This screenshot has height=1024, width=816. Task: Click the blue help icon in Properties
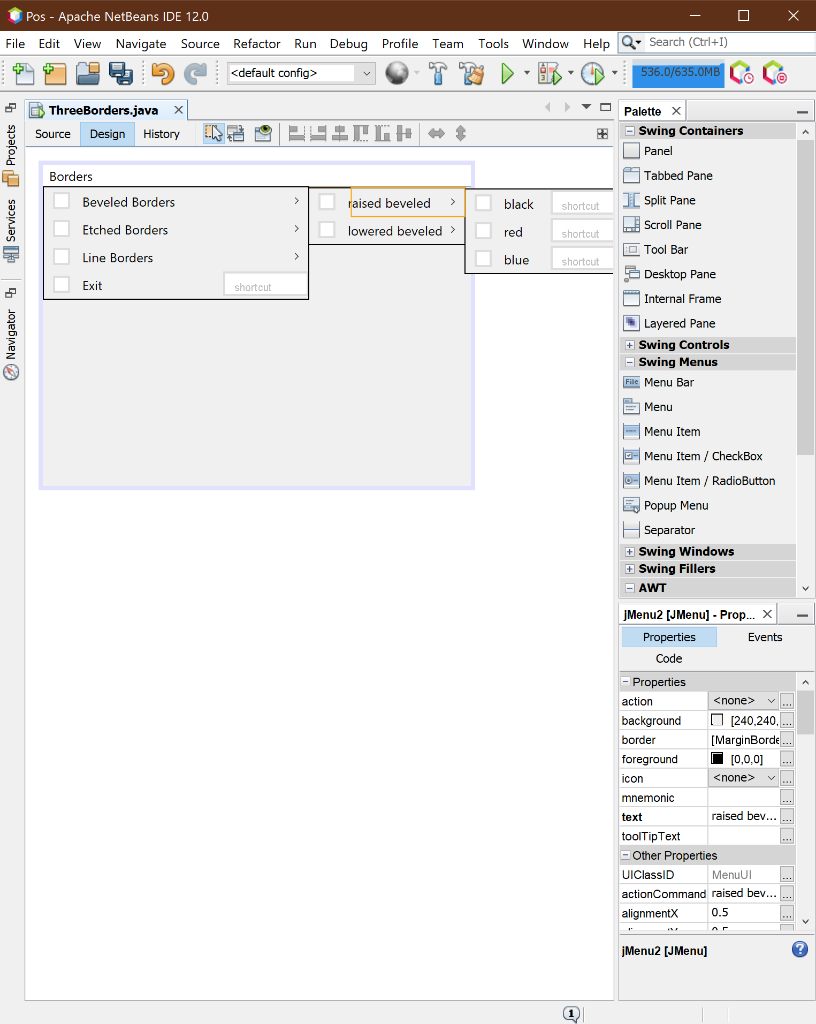[x=800, y=949]
